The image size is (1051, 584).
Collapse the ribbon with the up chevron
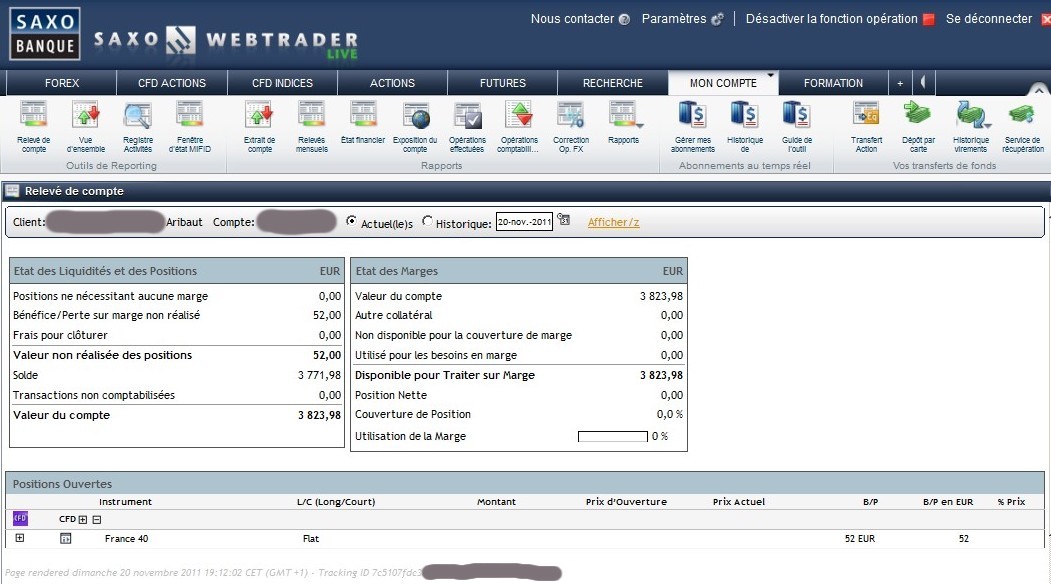coord(1038,89)
